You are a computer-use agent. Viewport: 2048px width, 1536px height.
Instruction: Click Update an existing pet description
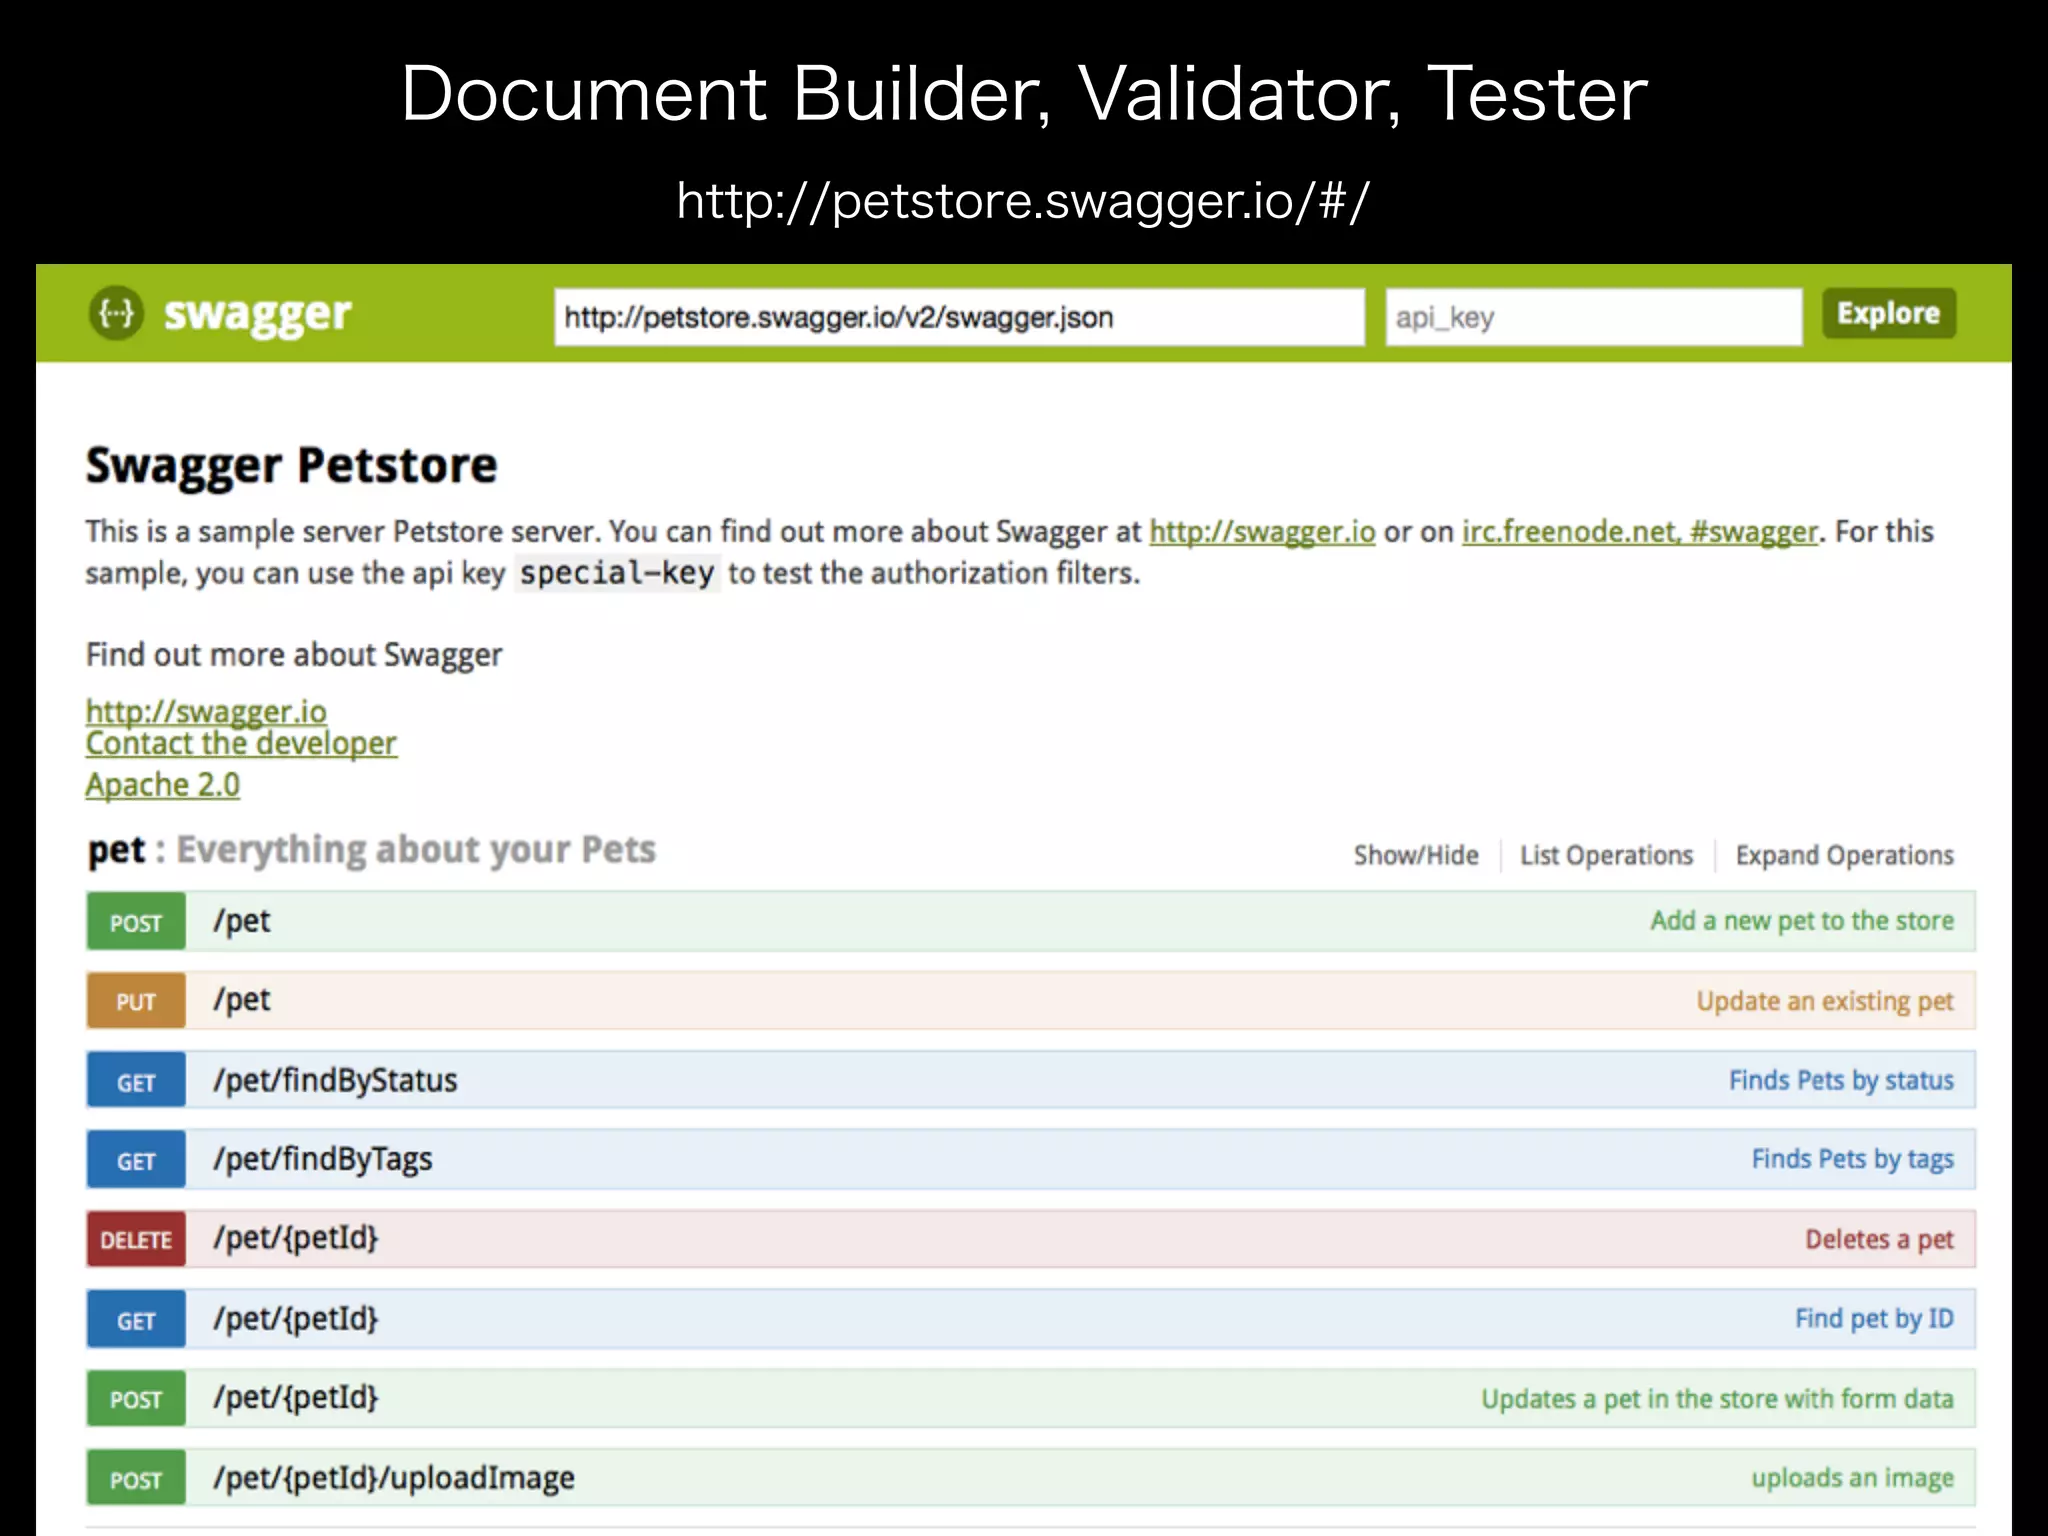pos(1825,1001)
